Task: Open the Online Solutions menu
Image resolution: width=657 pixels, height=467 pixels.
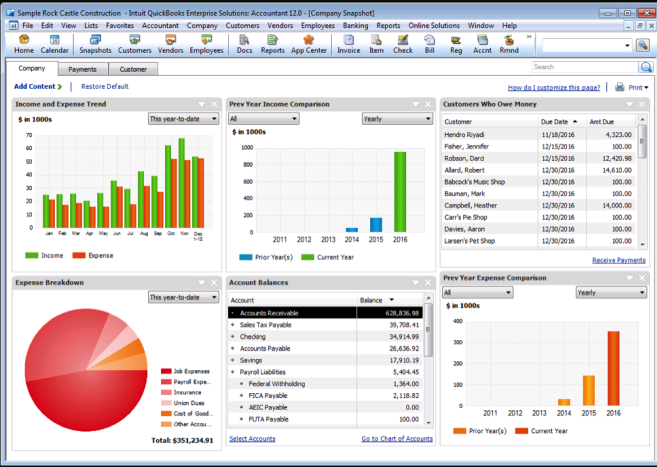Action: (x=434, y=26)
